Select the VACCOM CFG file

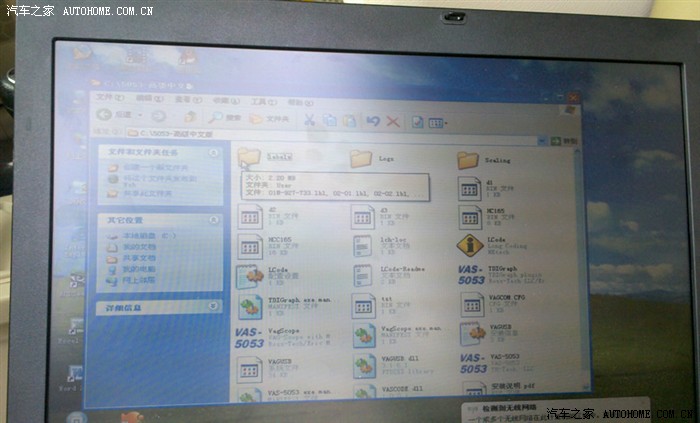(x=472, y=304)
